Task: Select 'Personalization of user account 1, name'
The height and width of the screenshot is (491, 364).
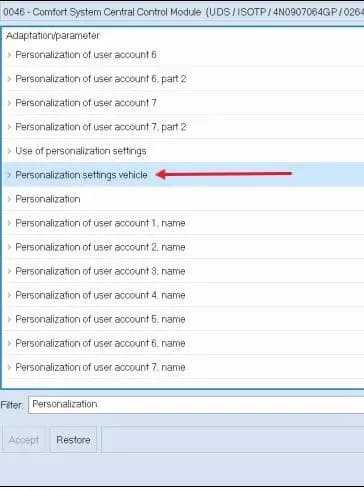Action: (x=100, y=223)
